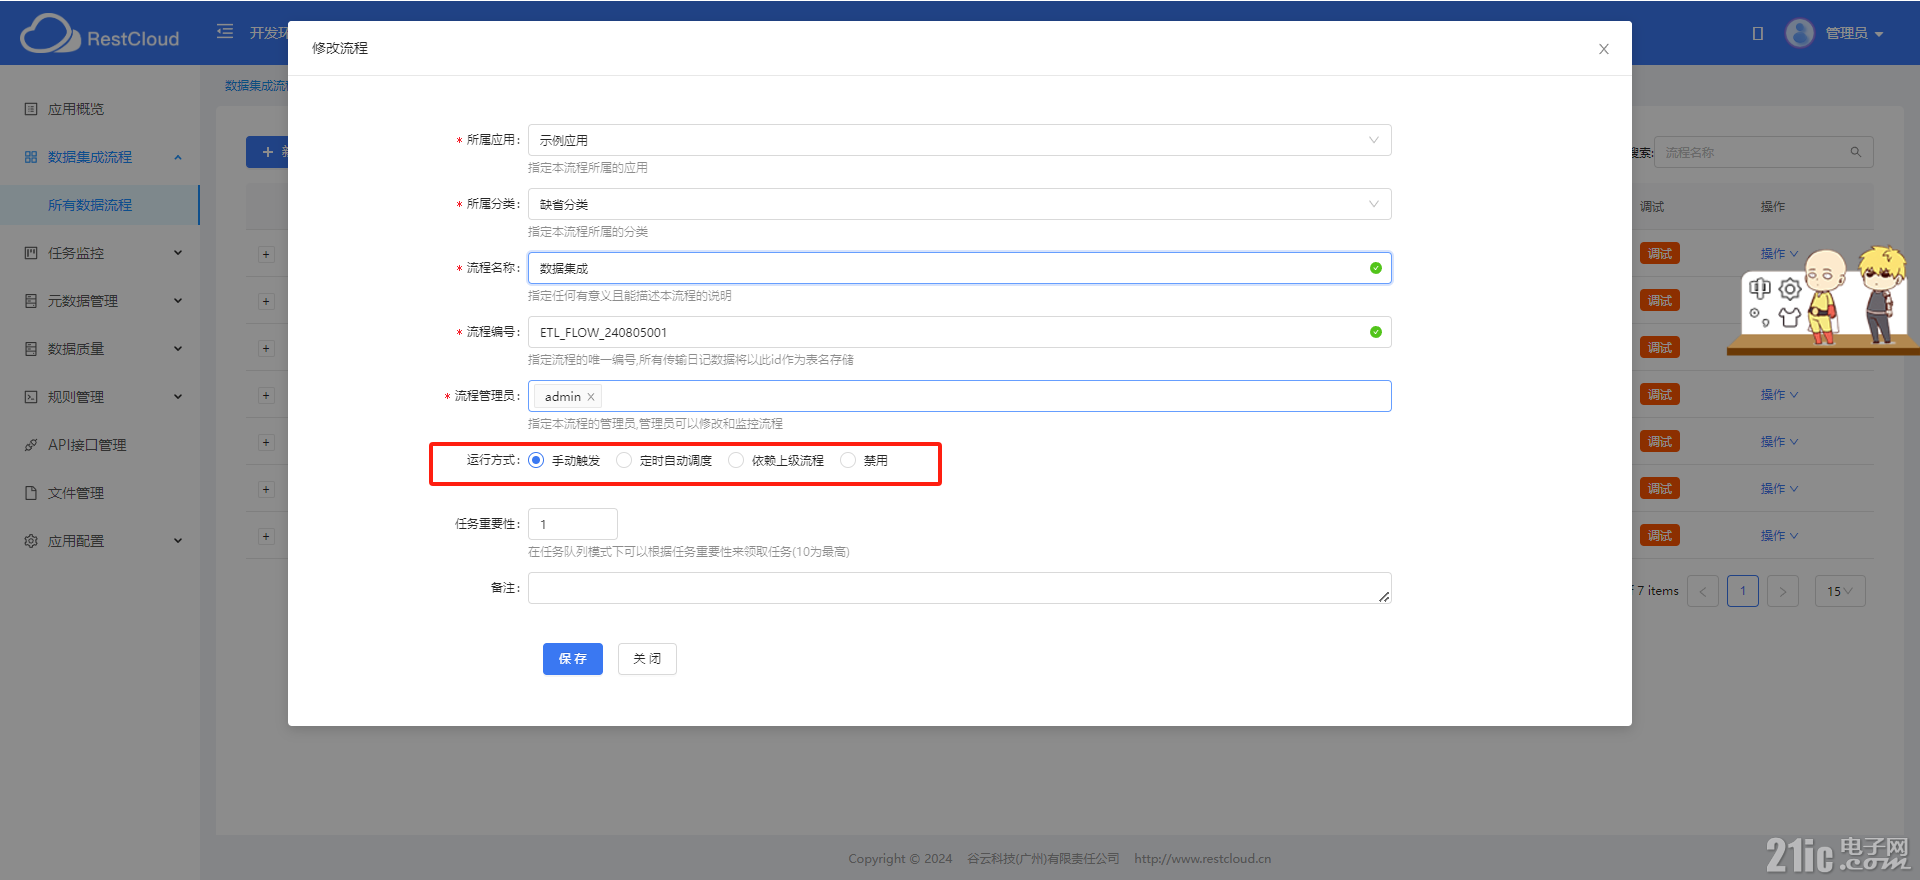1920x880 pixels.
Task: Click the 关闭 button
Action: tap(647, 659)
